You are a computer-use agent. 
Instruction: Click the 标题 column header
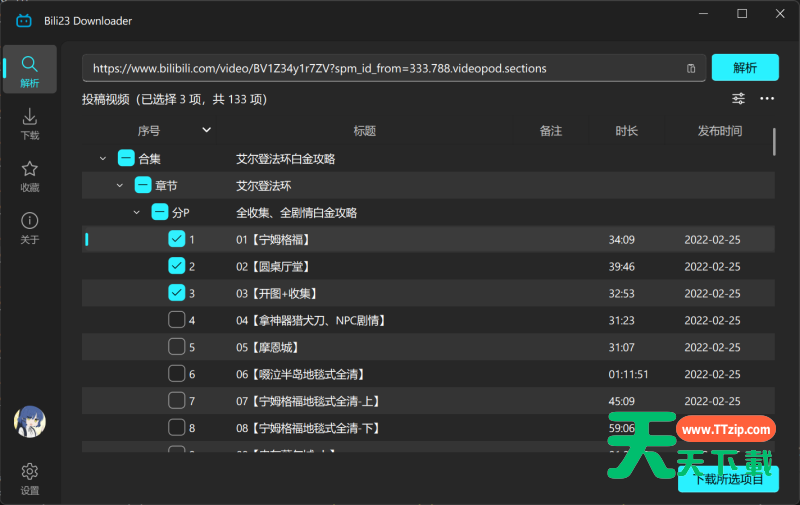(365, 131)
